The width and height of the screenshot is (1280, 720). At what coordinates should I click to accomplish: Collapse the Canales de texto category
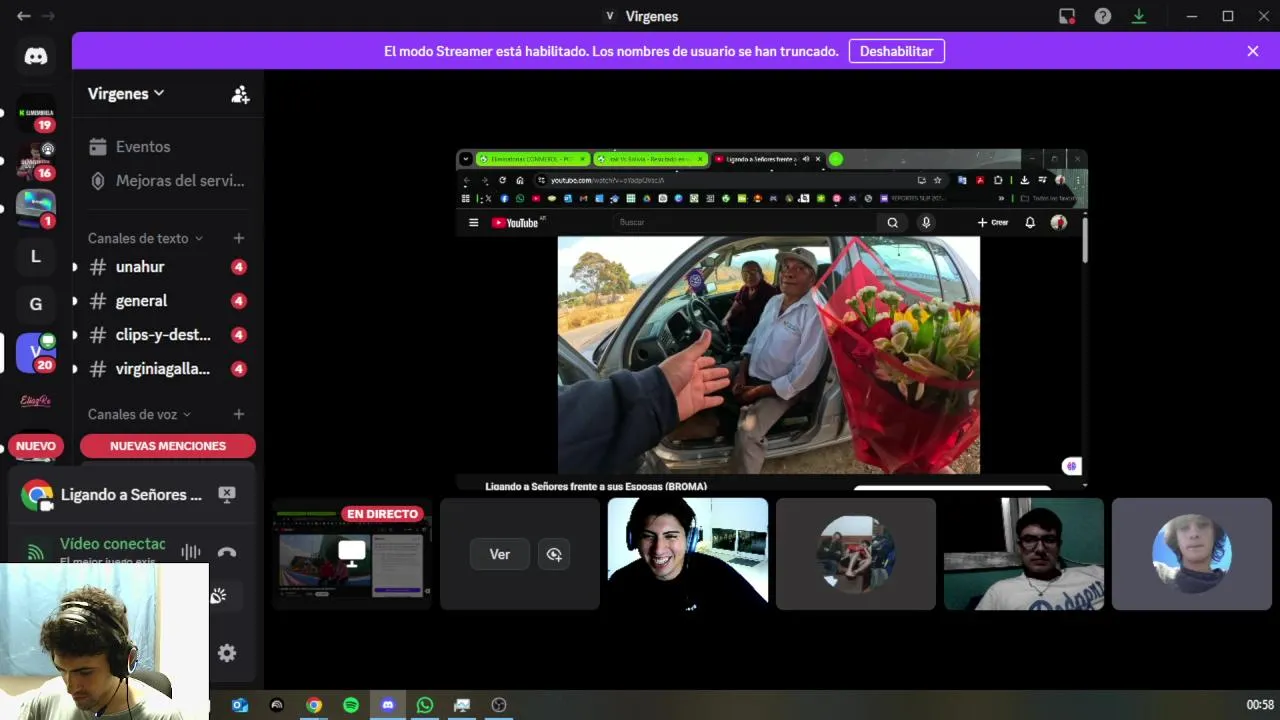[x=145, y=238]
